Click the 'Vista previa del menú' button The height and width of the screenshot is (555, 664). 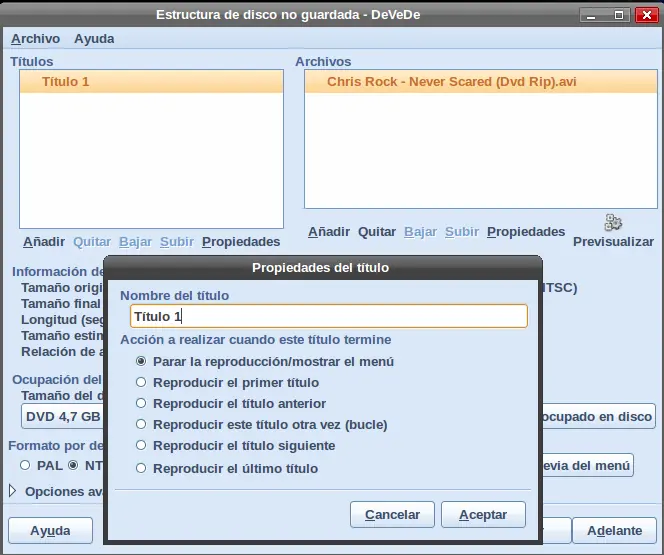coord(588,465)
